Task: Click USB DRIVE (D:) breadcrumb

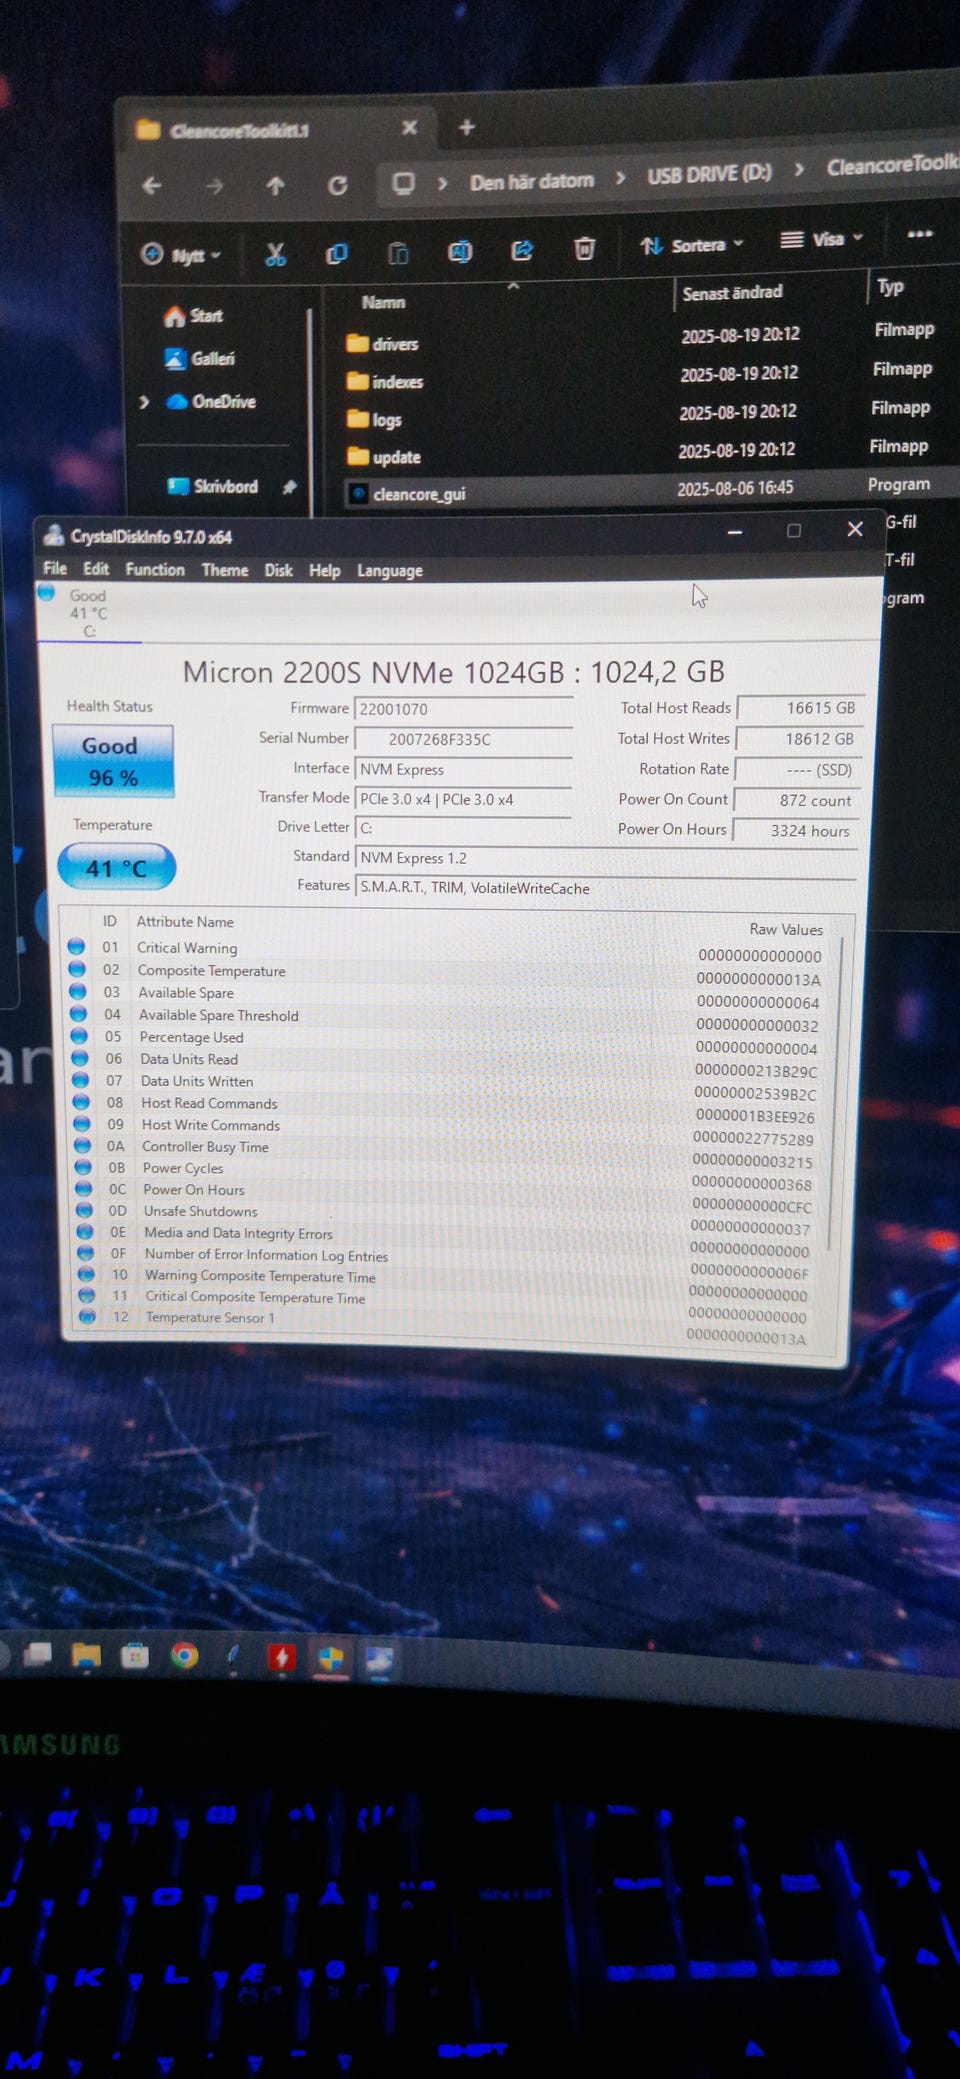Action: (x=709, y=174)
